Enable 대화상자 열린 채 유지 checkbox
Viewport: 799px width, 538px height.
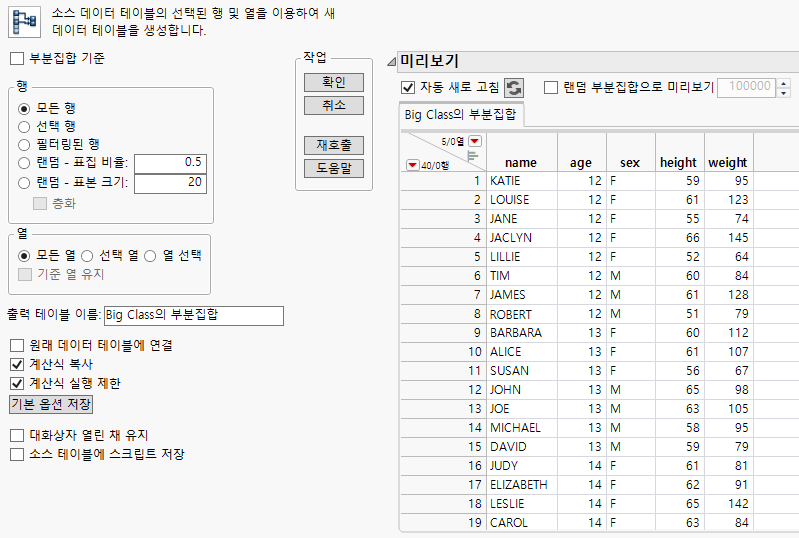(17, 435)
